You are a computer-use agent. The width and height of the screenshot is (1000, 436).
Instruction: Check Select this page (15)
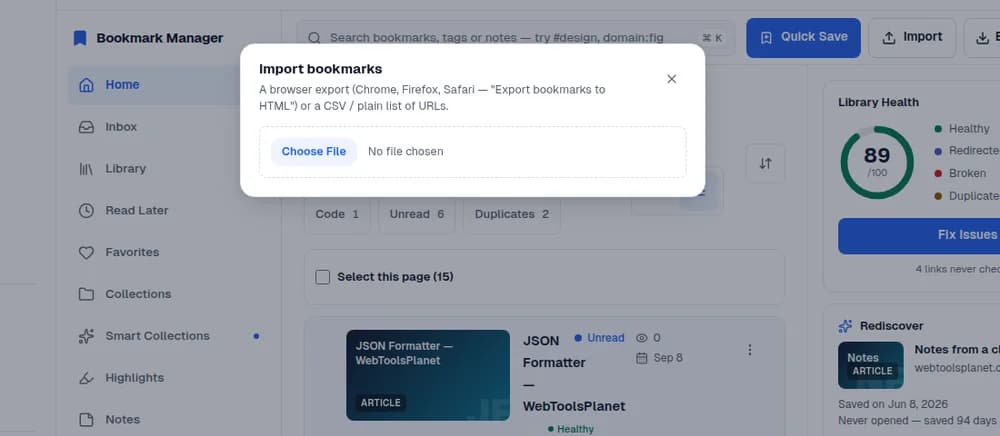(323, 277)
